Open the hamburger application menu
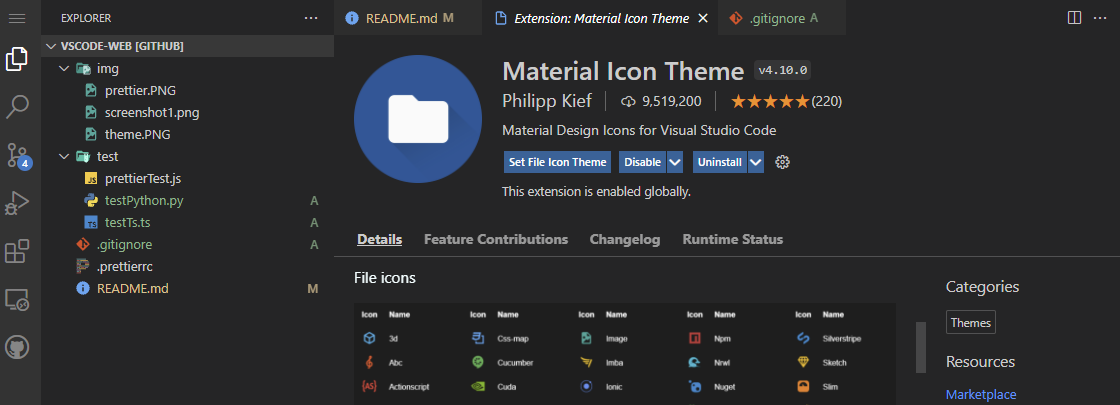This screenshot has height=405, width=1120. coord(16,18)
